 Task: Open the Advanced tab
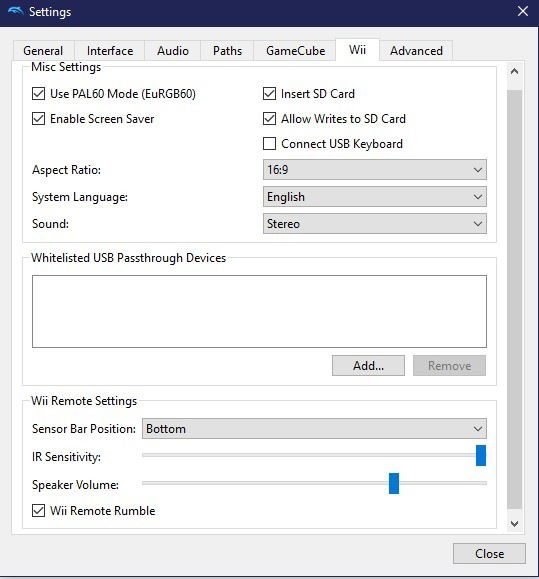tap(416, 51)
